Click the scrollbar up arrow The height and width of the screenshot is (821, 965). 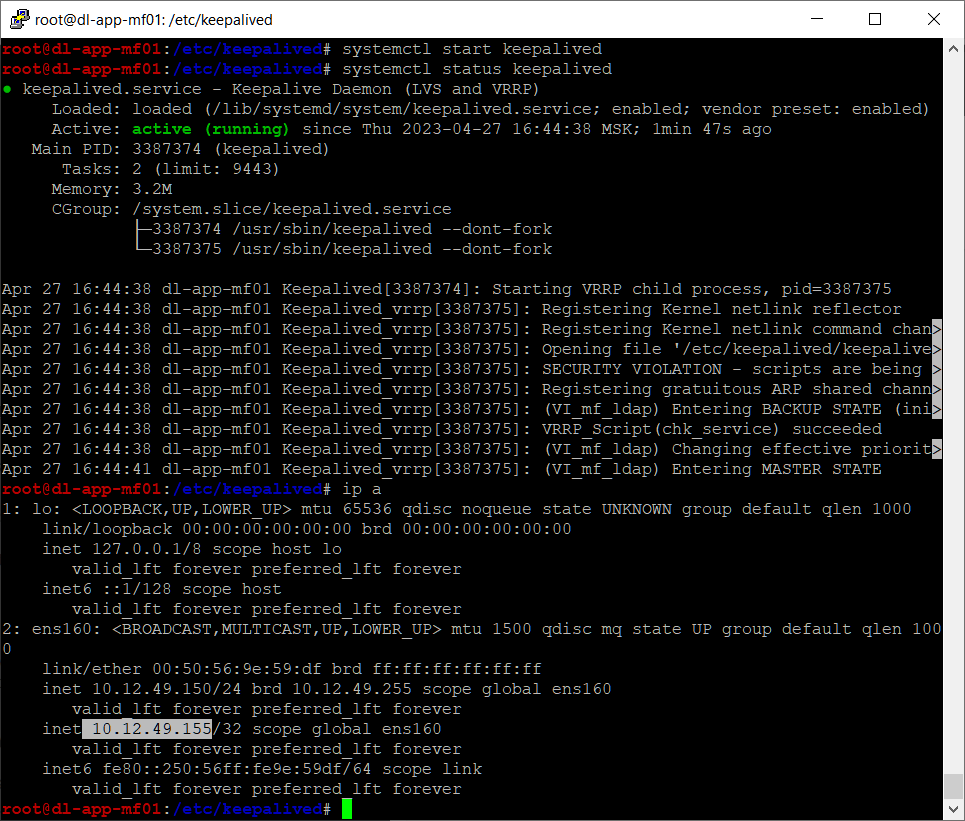click(x=953, y=48)
